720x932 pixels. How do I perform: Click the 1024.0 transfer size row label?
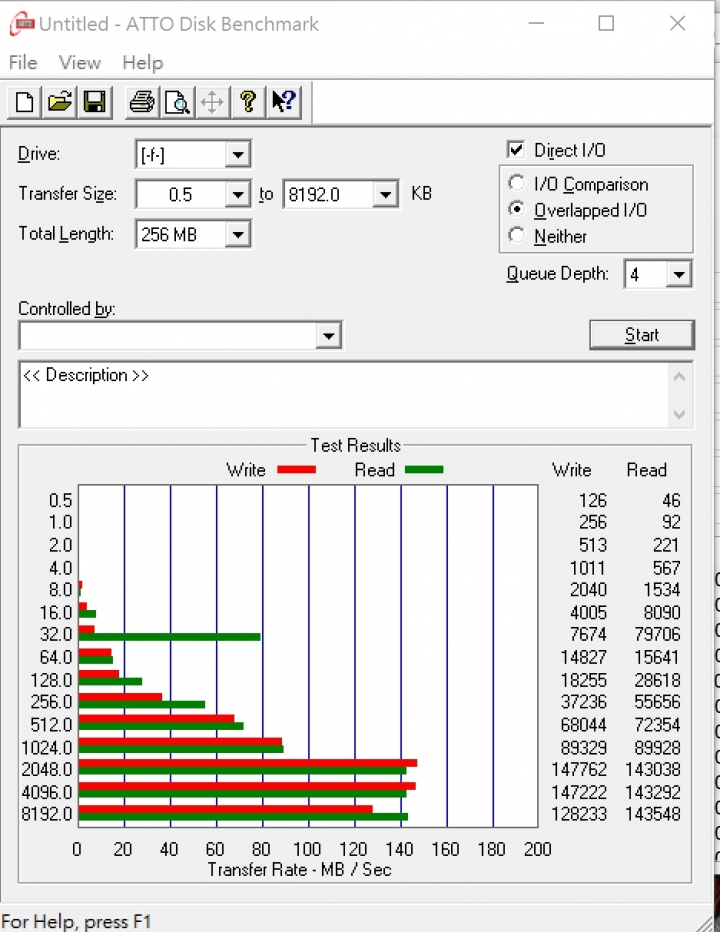pos(46,747)
